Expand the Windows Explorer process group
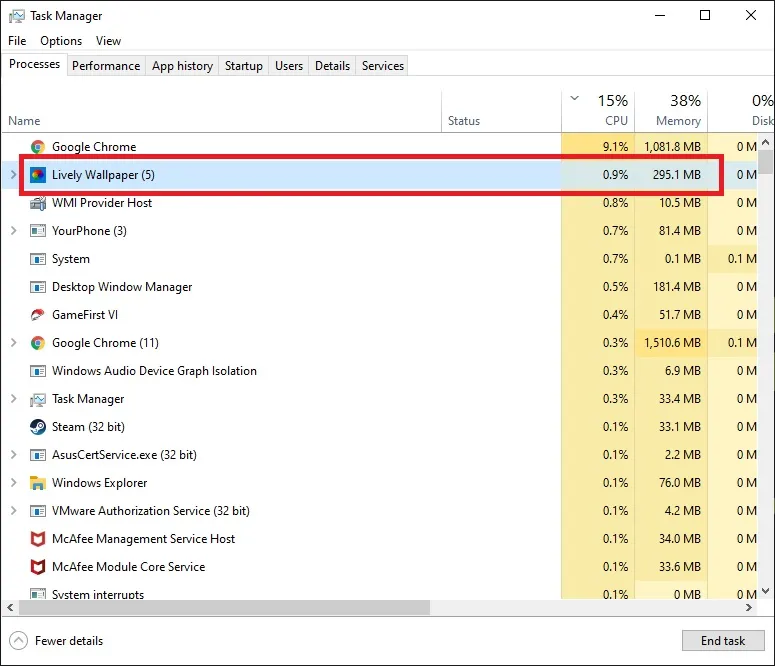Image resolution: width=775 pixels, height=666 pixels. (13, 483)
